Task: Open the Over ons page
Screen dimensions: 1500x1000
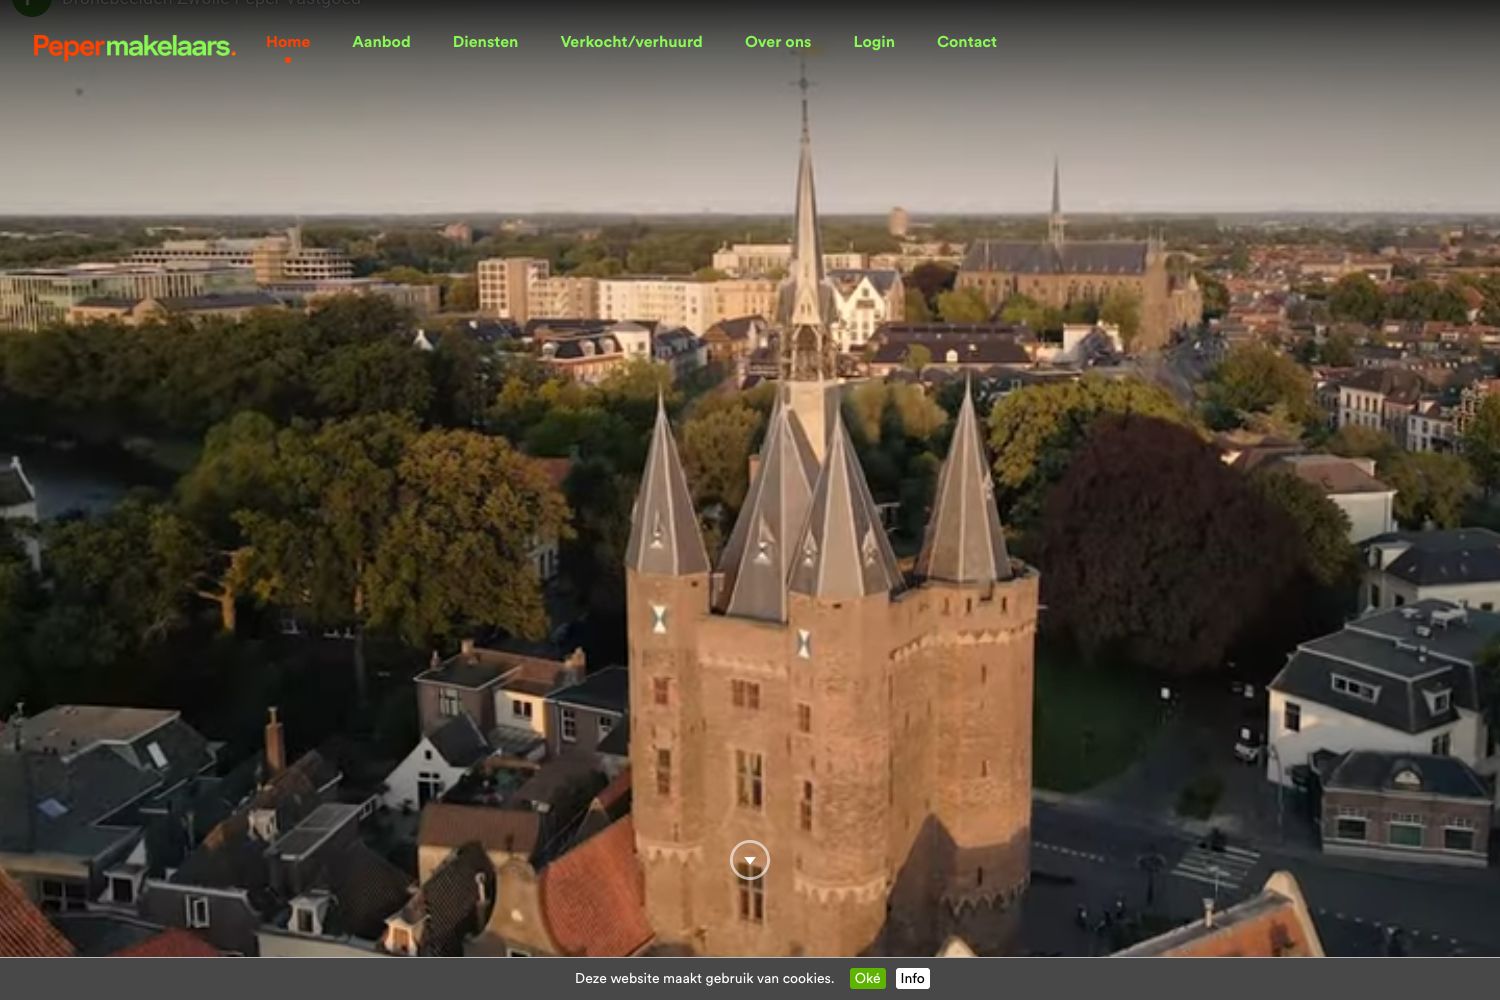Action: pos(778,42)
